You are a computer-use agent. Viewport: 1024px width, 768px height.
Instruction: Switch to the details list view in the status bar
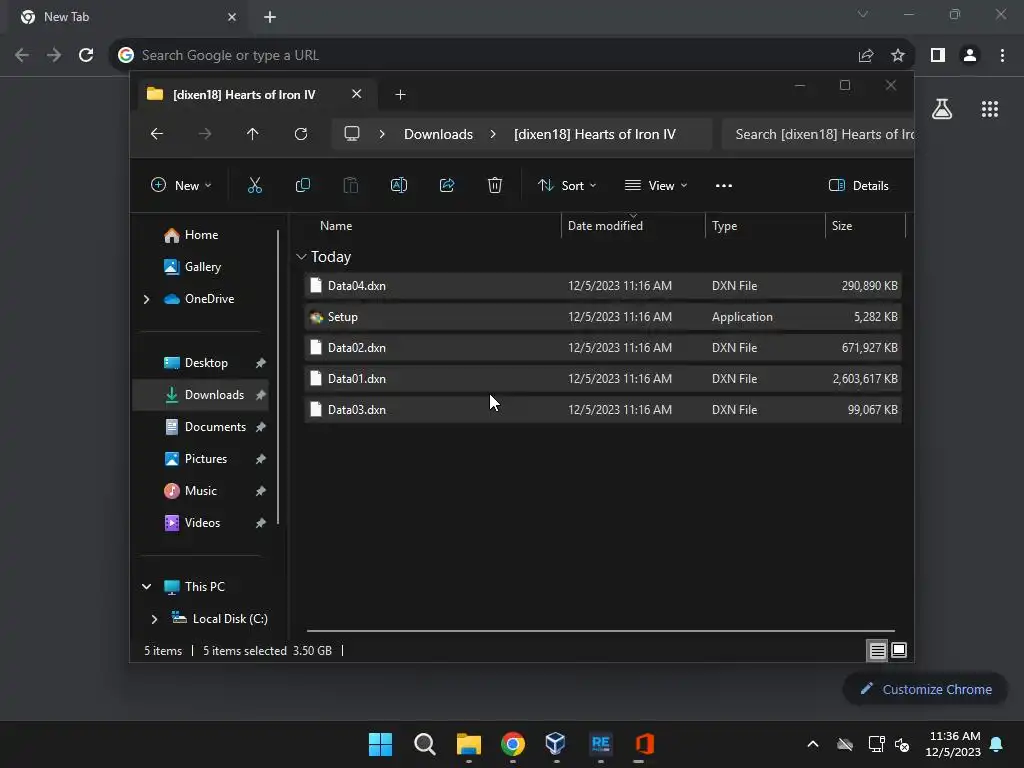click(x=877, y=650)
